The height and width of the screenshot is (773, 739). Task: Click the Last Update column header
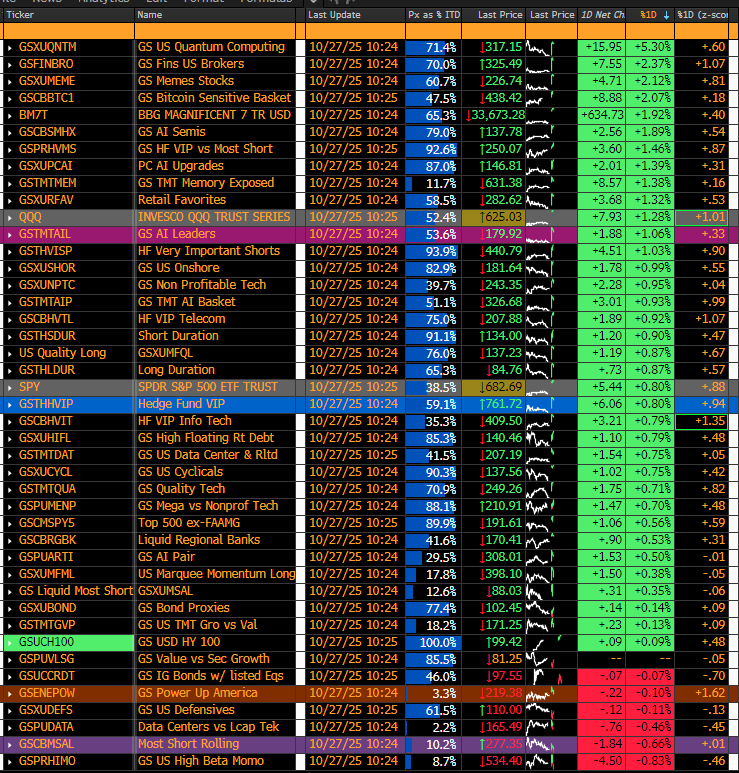point(354,15)
